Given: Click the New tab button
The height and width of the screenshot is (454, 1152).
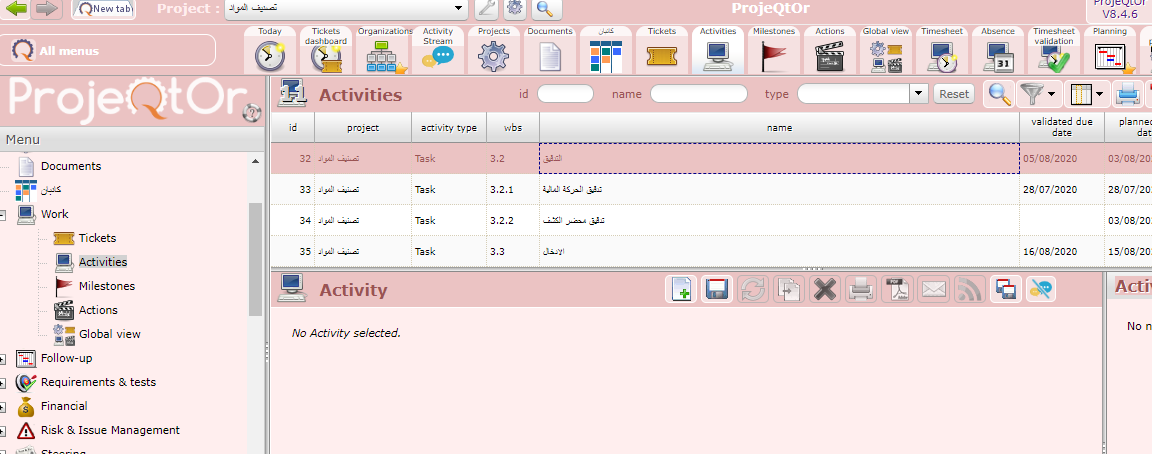Looking at the screenshot, I should tap(105, 9).
